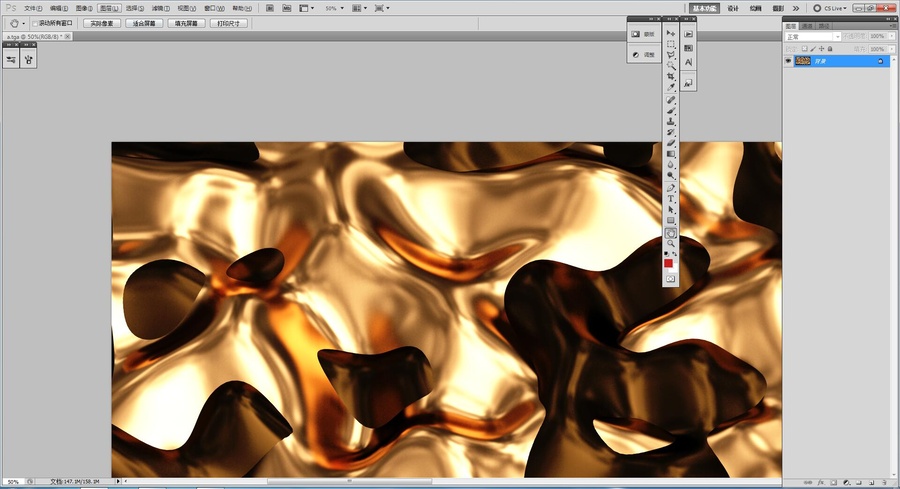The width and height of the screenshot is (900, 489).
Task: Select the Rectangle shape tool
Action: tap(670, 221)
